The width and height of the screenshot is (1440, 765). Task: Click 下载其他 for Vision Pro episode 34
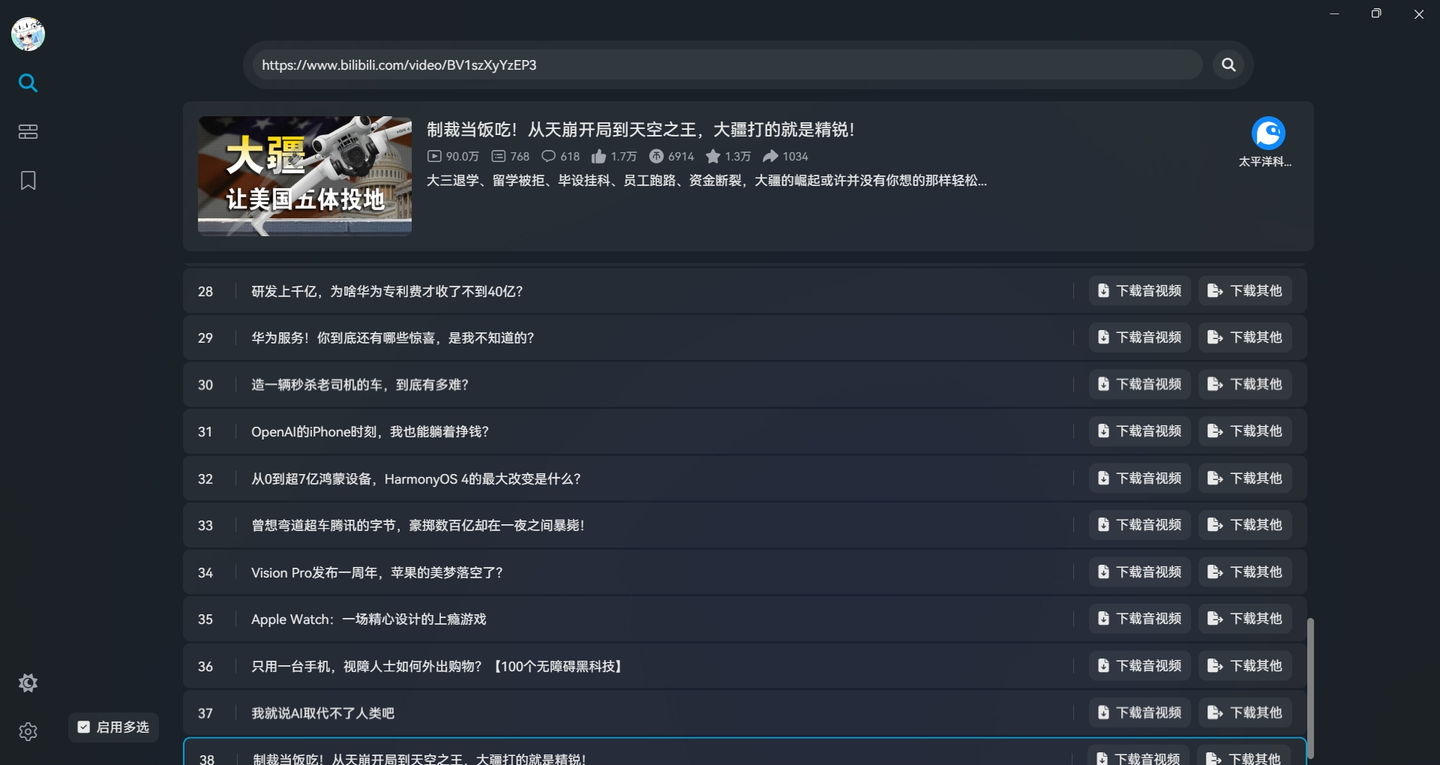click(1245, 571)
